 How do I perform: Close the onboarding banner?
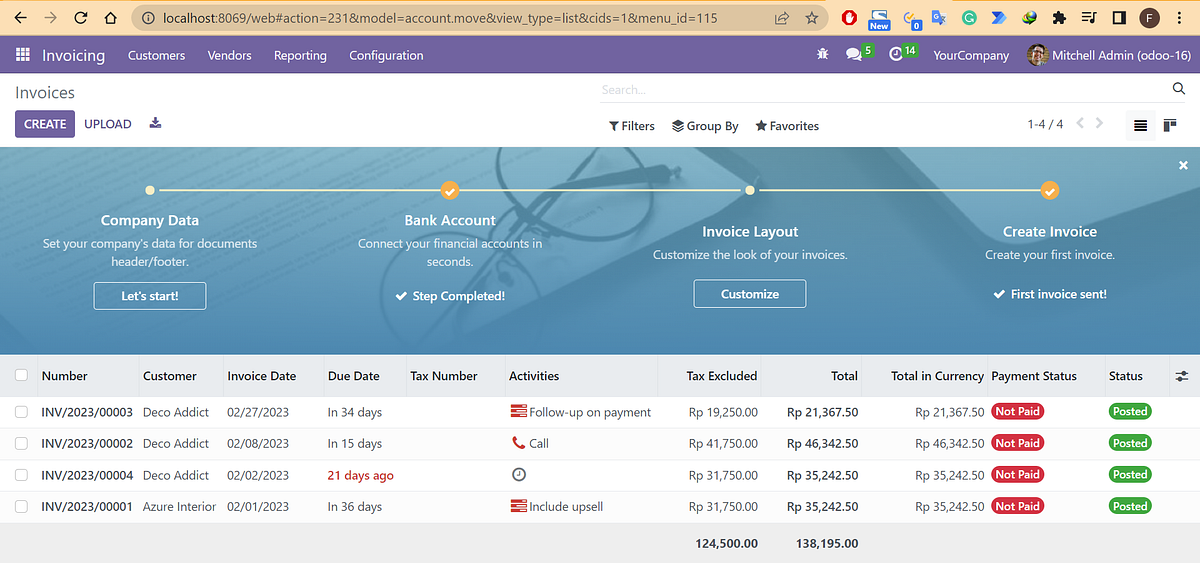(1183, 165)
